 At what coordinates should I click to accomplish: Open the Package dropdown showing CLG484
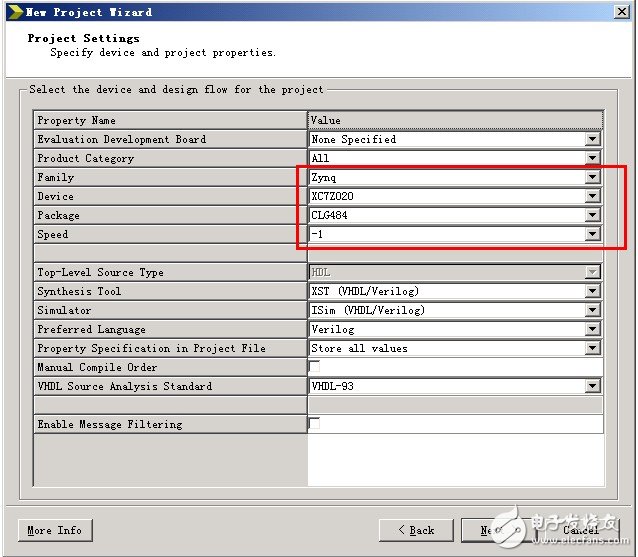pos(593,216)
